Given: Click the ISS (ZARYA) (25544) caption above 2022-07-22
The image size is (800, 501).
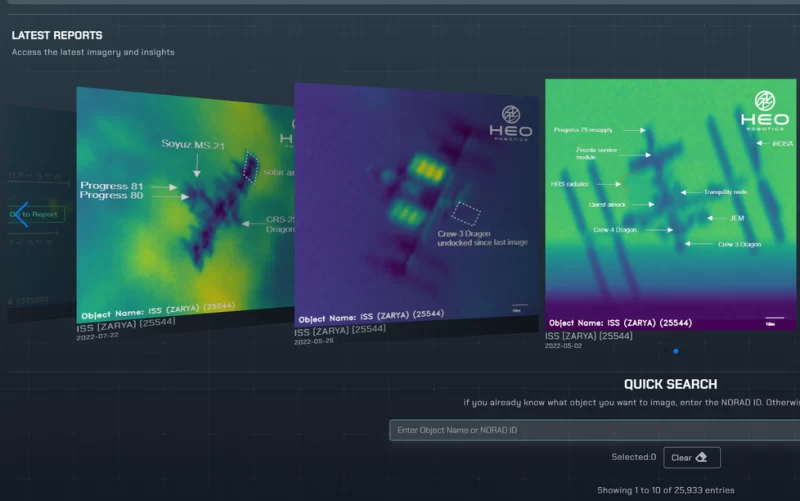Looking at the screenshot, I should 126,324.
